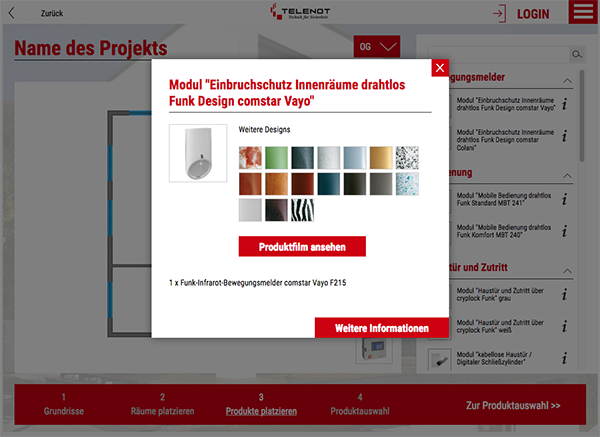This screenshot has height=437, width=600.
Task: Open info for Haustür cryplock Funk grau
Action: 564,294
